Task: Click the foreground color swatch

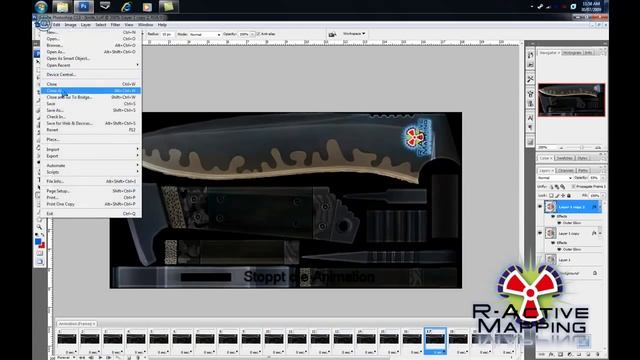Action: click(38, 242)
